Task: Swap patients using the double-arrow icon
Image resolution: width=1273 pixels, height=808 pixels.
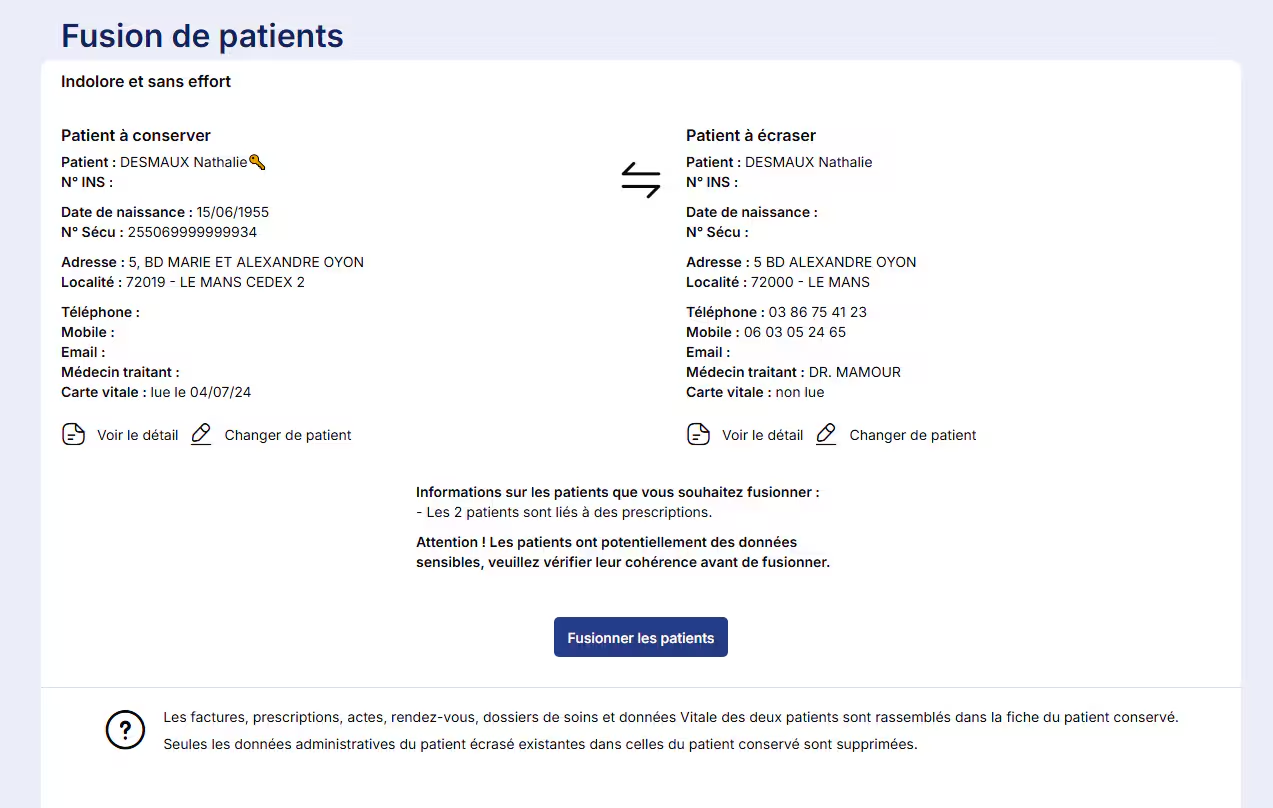Action: (x=640, y=180)
